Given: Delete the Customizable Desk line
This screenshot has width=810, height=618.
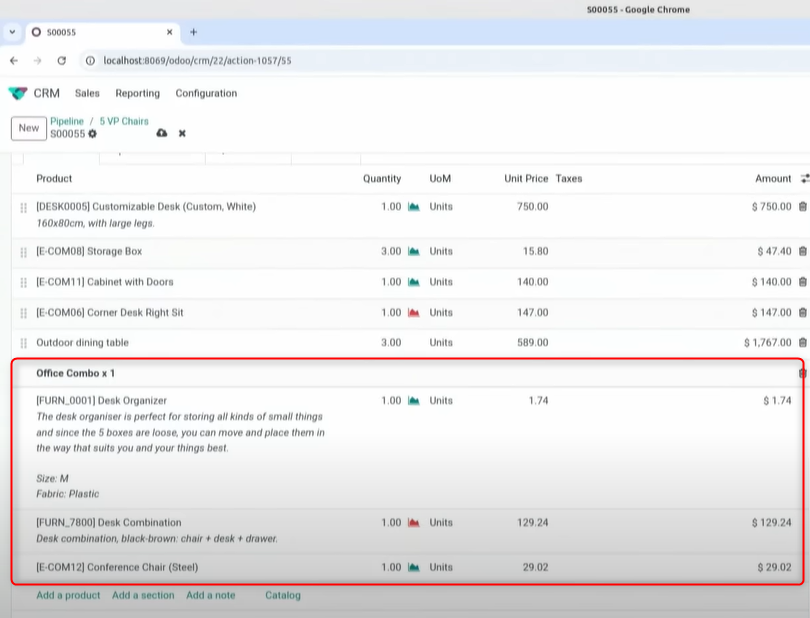Looking at the screenshot, I should coord(802,207).
